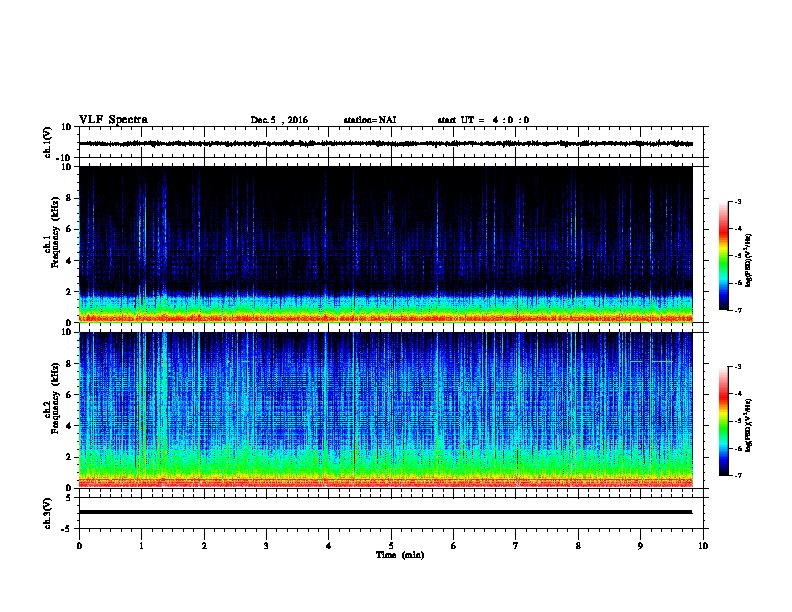792x612 pixels.
Task: Click the ch.3(V) axis "5" tick label
Action: [x=69, y=497]
